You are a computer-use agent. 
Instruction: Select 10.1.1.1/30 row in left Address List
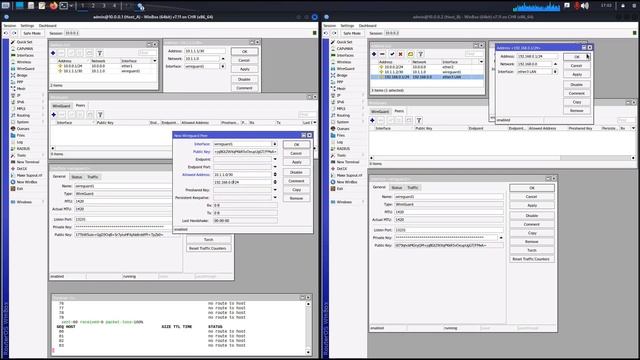click(104, 71)
